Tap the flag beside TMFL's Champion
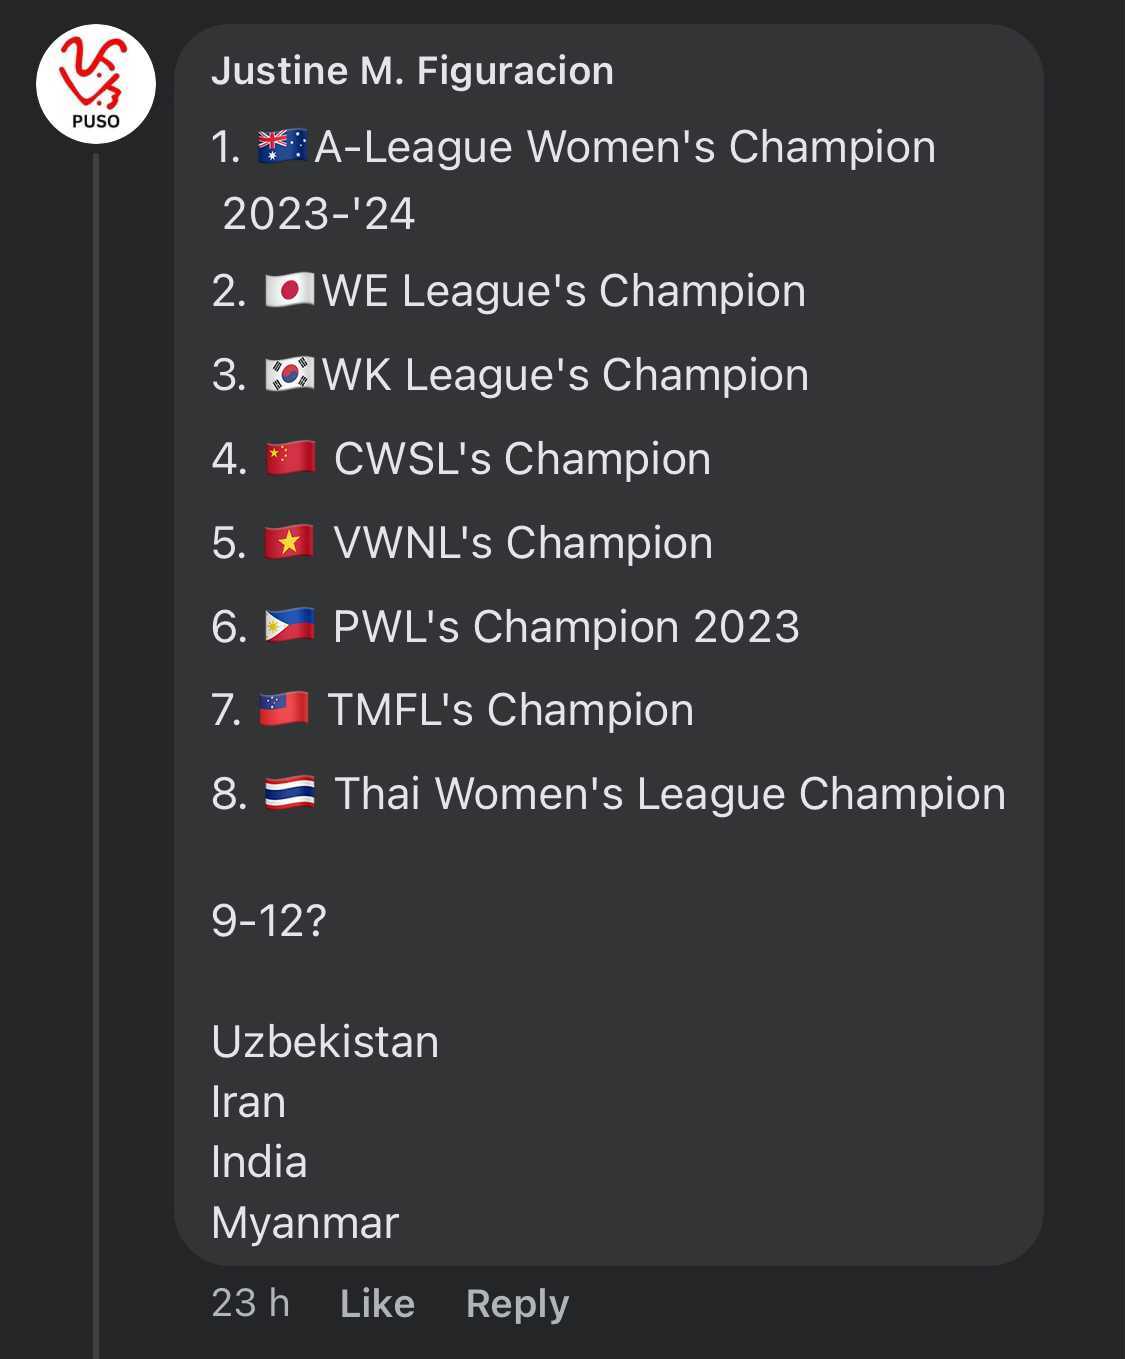1125x1359 pixels. pos(284,710)
